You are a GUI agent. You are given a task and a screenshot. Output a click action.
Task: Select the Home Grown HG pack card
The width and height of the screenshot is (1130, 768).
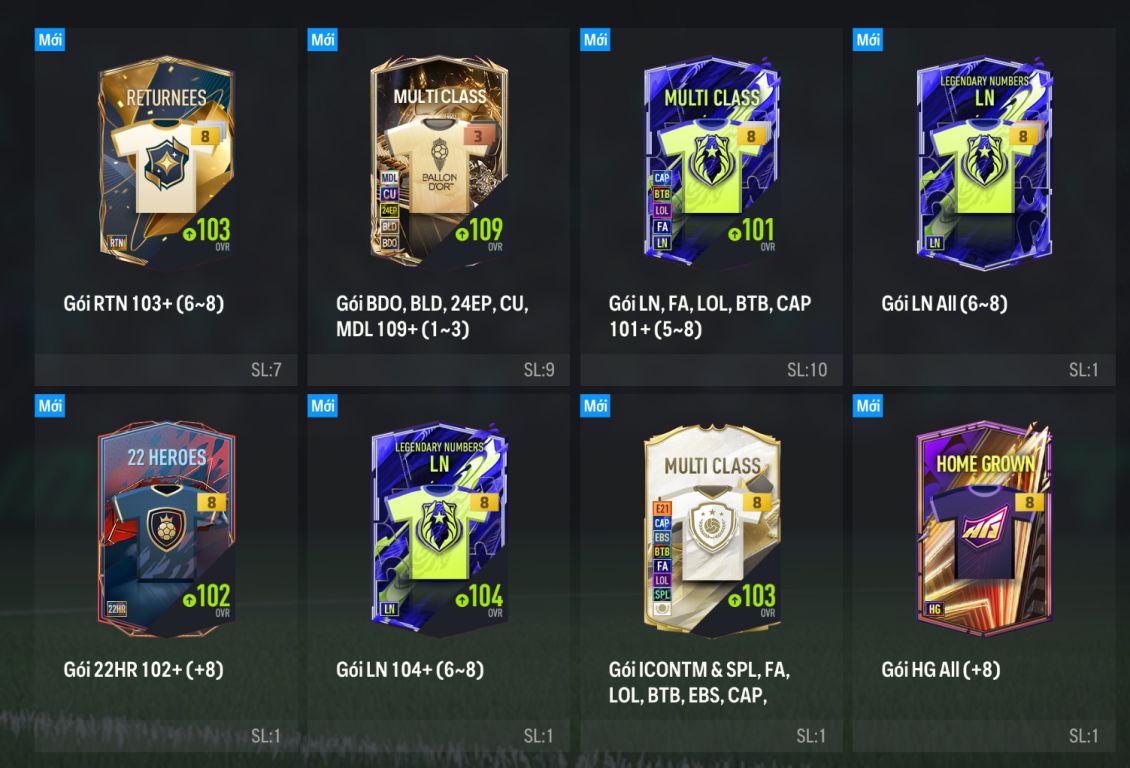click(984, 530)
